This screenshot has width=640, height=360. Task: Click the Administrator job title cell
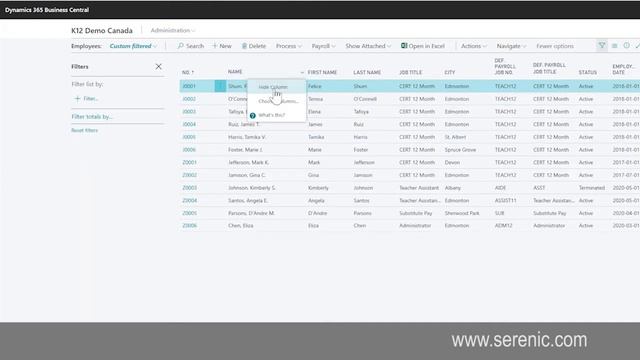click(x=415, y=226)
